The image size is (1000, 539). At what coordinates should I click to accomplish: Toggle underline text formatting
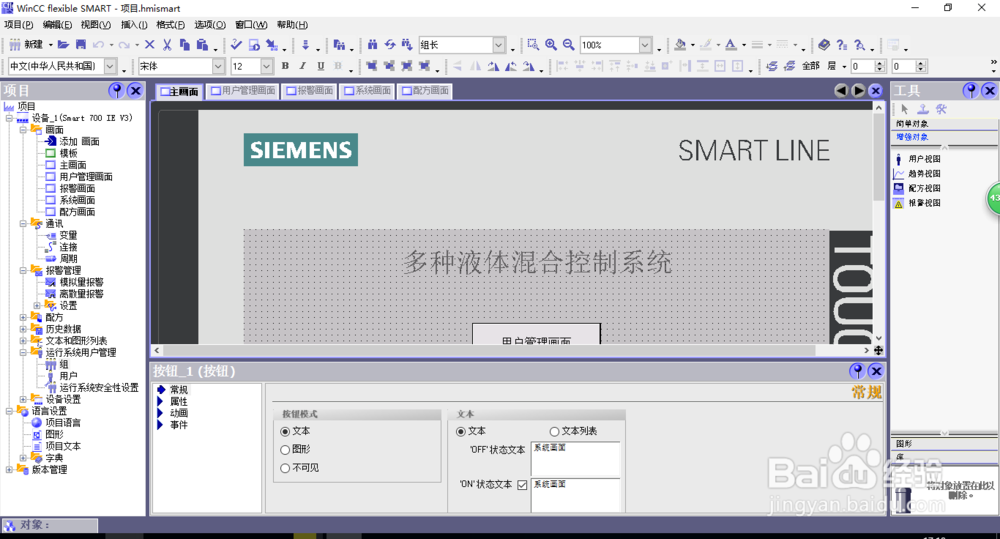(x=320, y=66)
